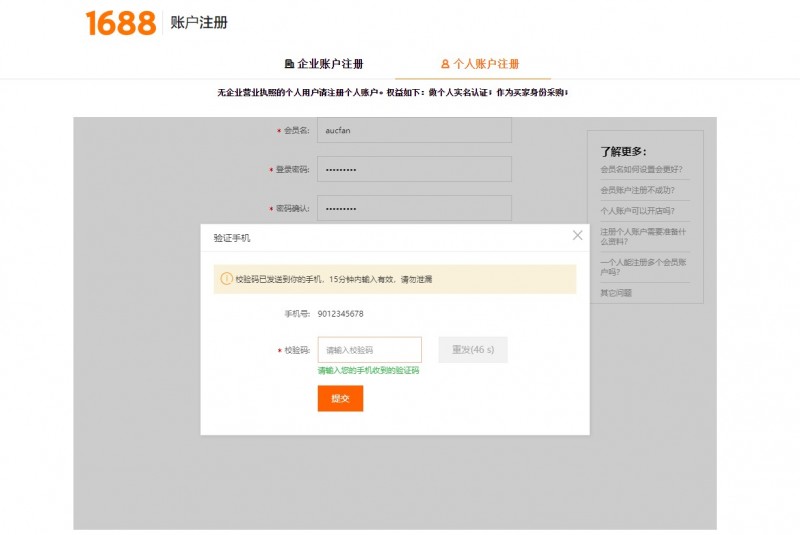800x535 pixels.
Task: Close the 验证手机 dialog with the X
Action: tap(577, 236)
